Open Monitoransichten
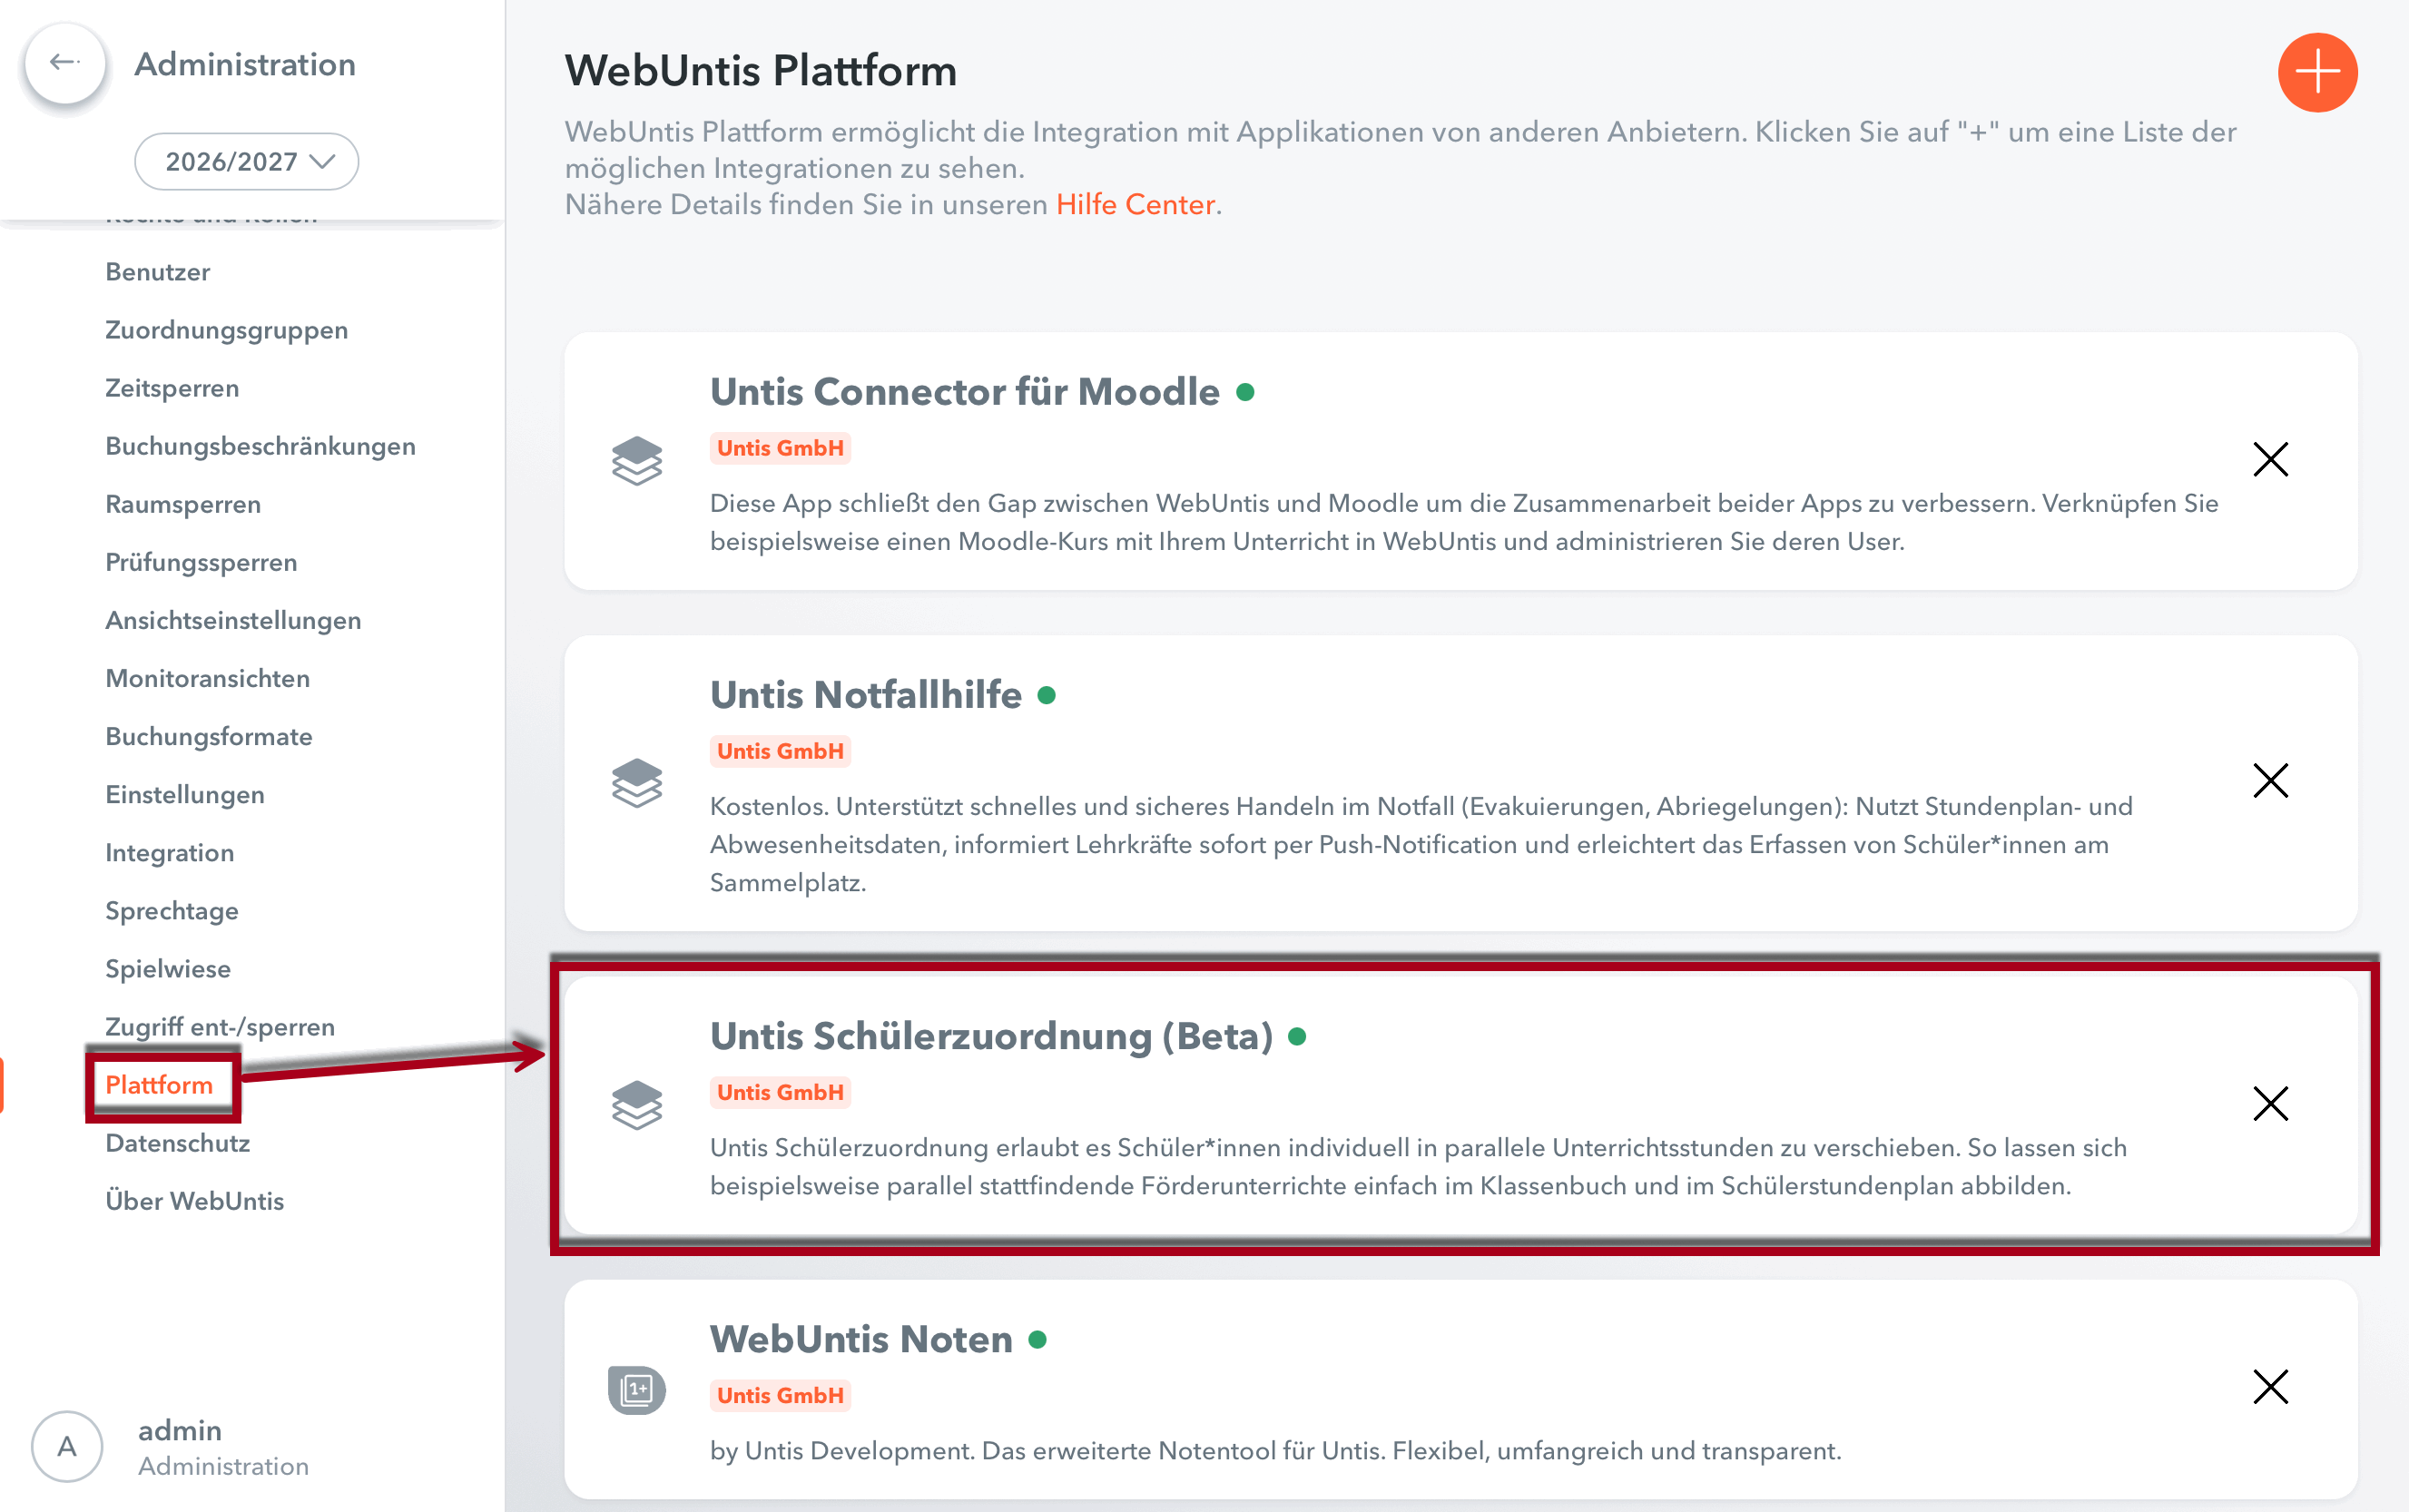This screenshot has width=2409, height=1512. click(x=208, y=678)
